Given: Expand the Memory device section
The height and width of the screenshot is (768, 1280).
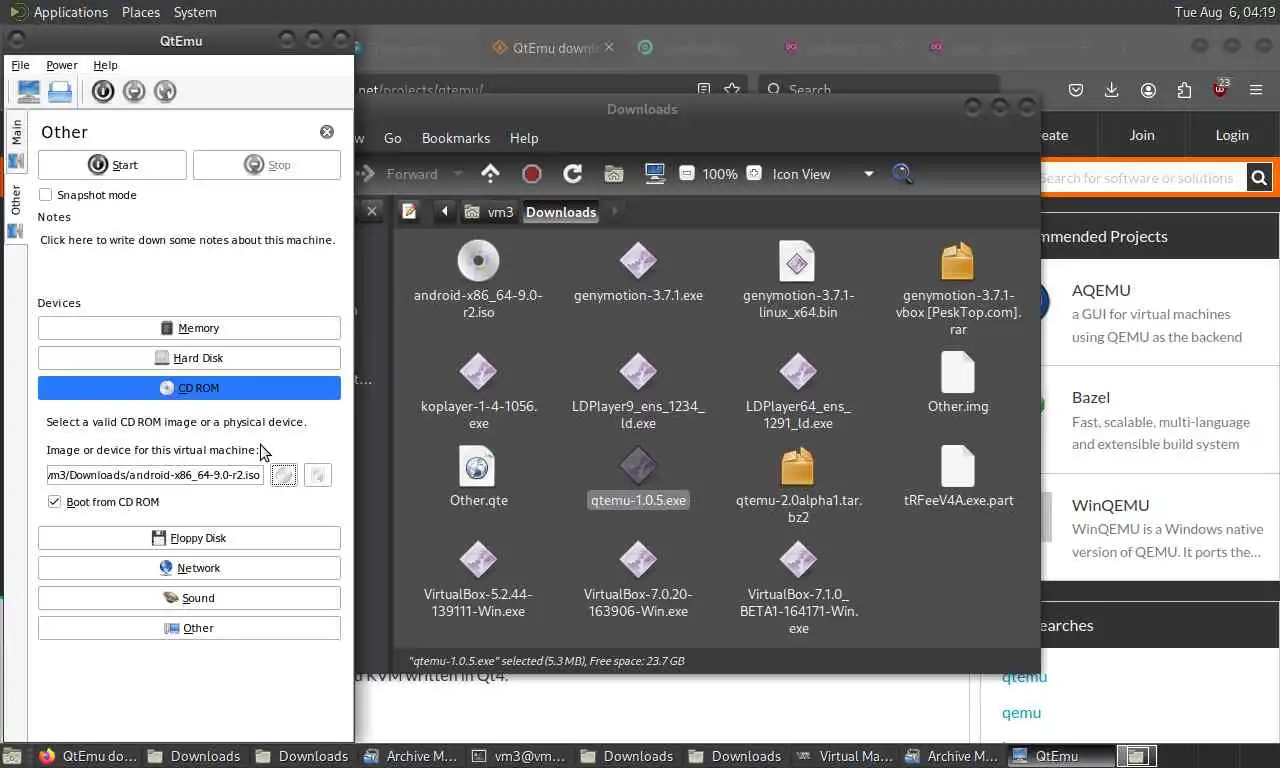Looking at the screenshot, I should point(189,328).
